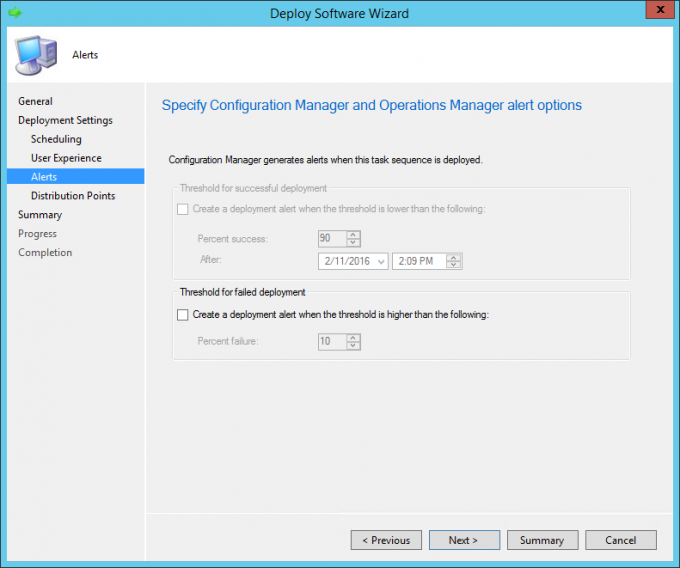
Task: Go to the General wizard page
Action: point(35,101)
